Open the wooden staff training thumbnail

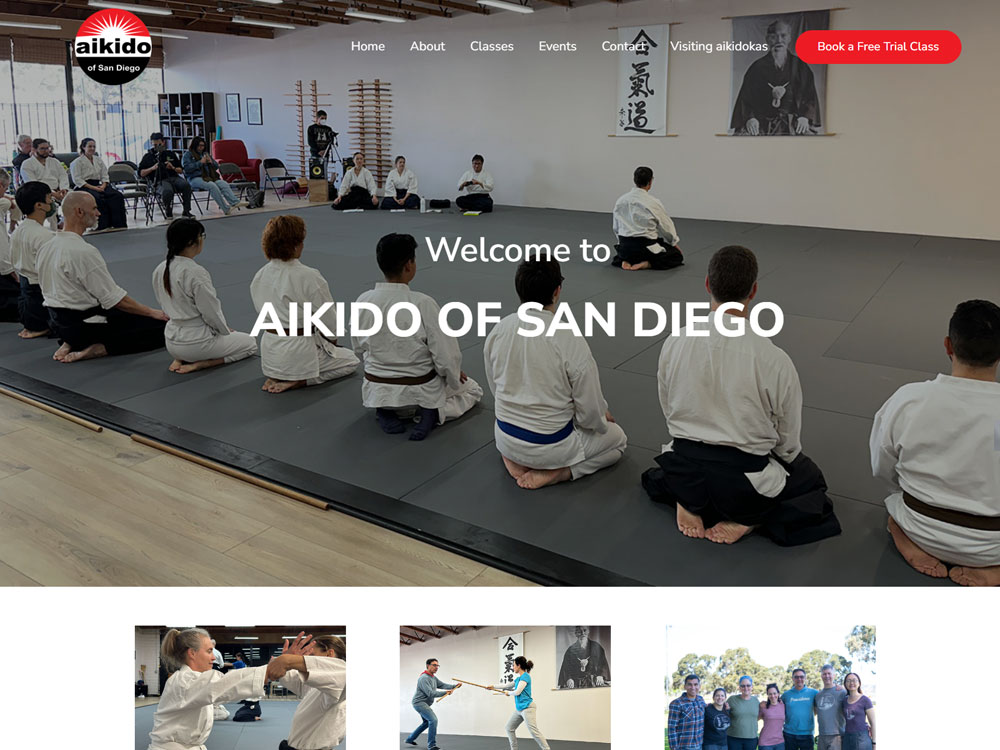(505, 688)
